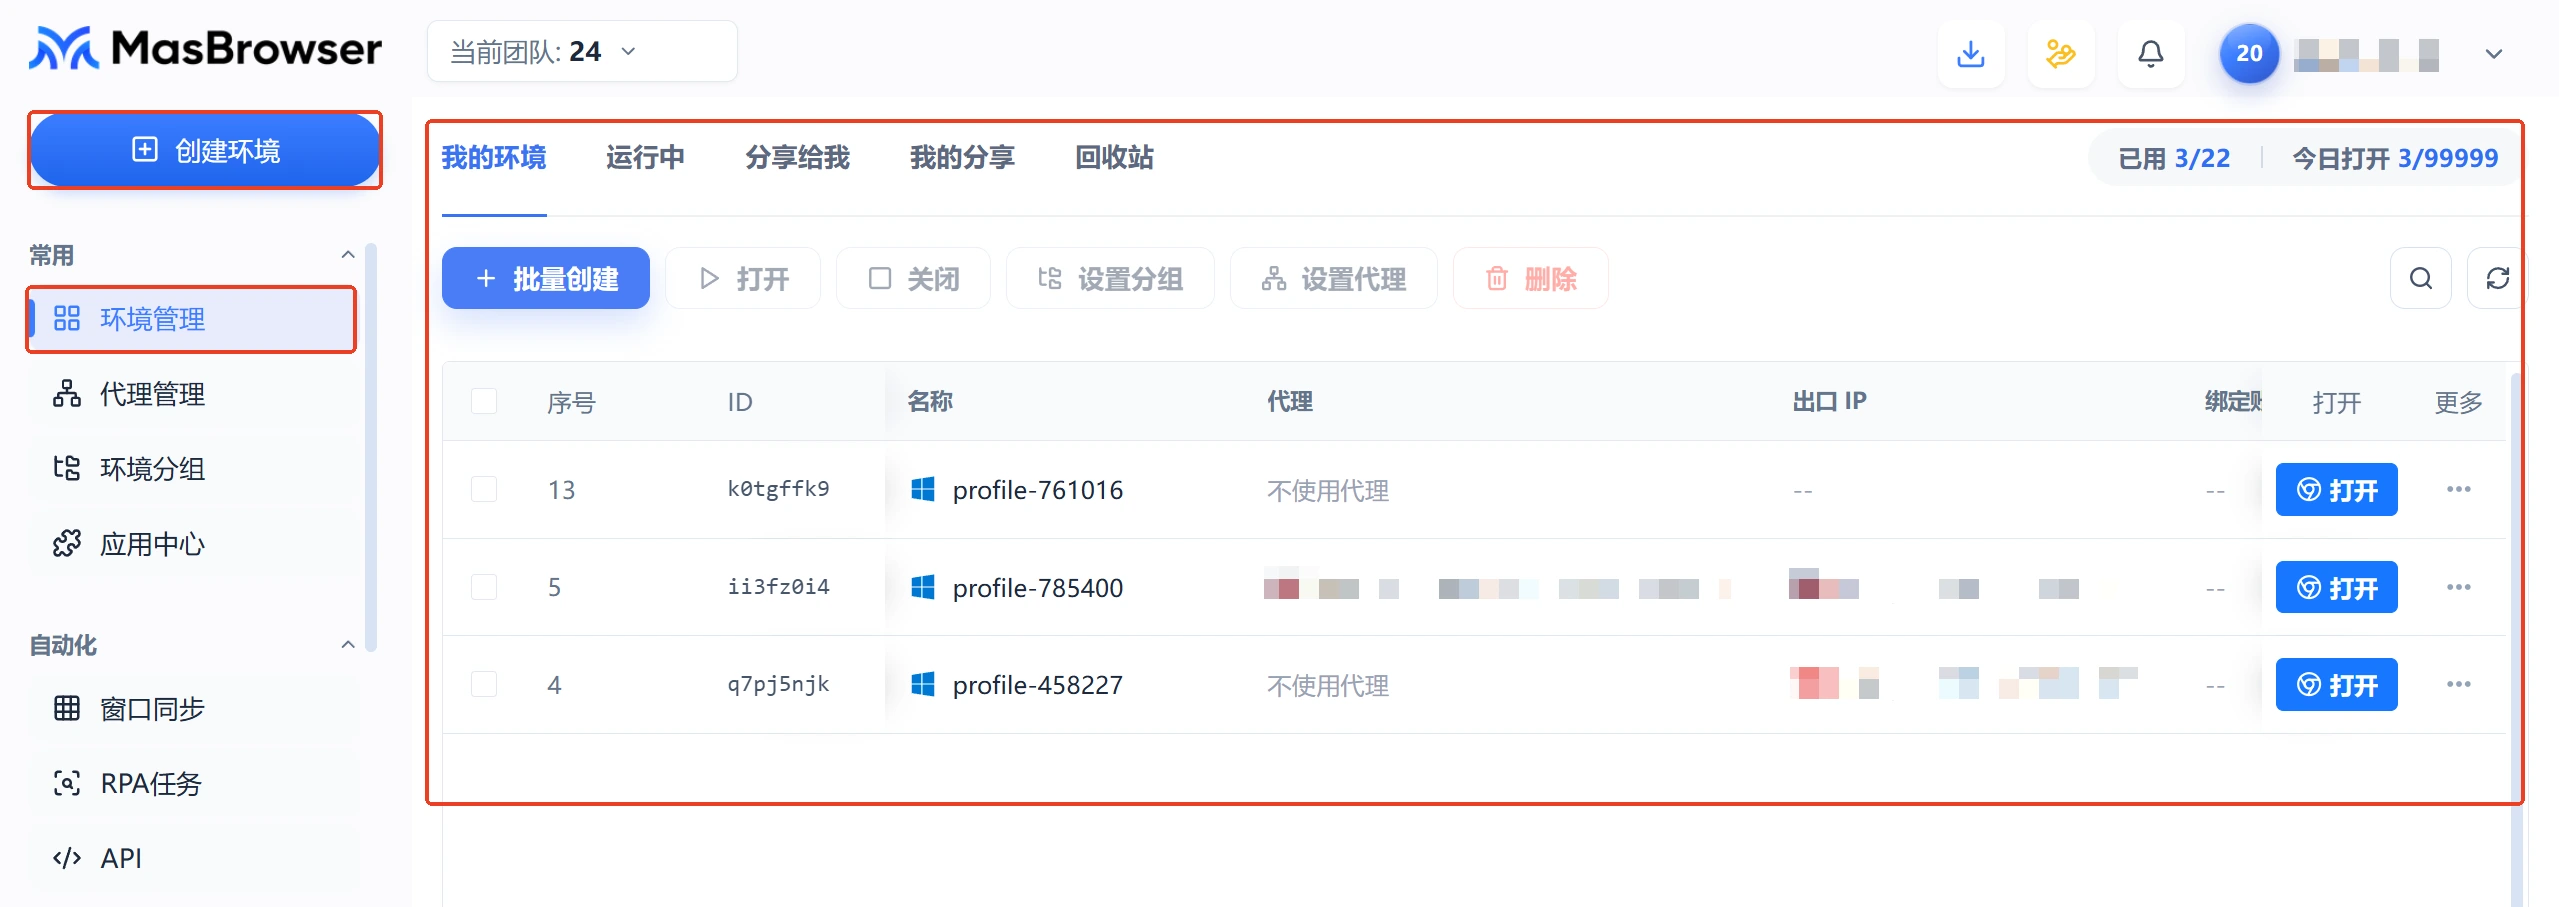Click the 设置代理 toolbar button
Screen dimensions: 2559x907
(1334, 278)
